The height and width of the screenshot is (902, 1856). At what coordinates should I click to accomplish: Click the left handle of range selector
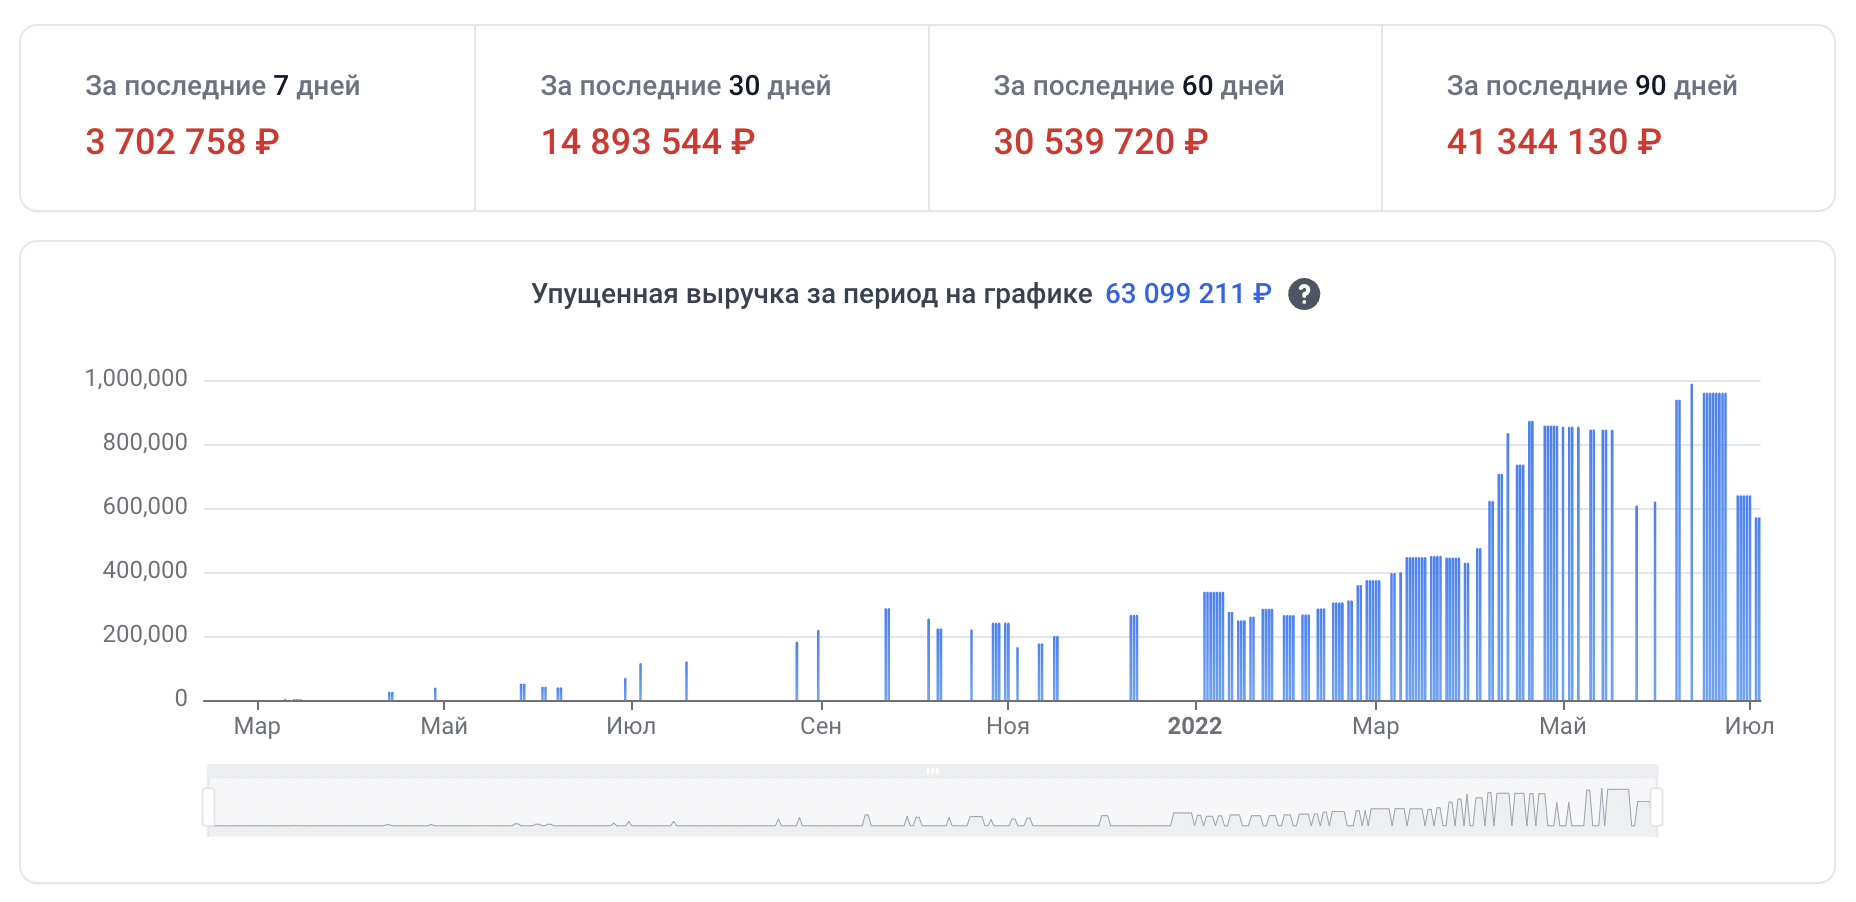tap(208, 807)
